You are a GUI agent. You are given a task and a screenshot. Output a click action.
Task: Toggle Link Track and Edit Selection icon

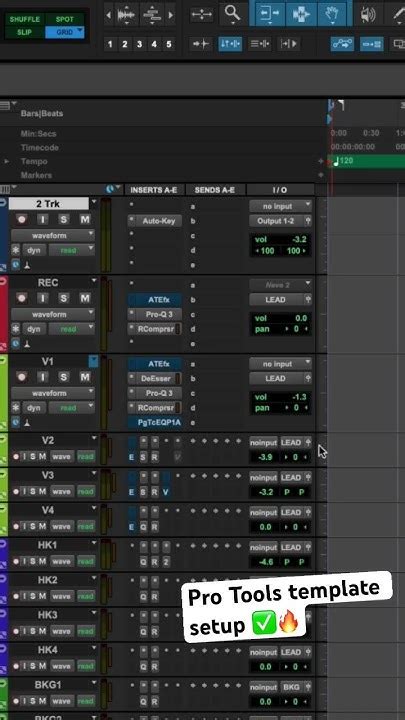[259, 44]
